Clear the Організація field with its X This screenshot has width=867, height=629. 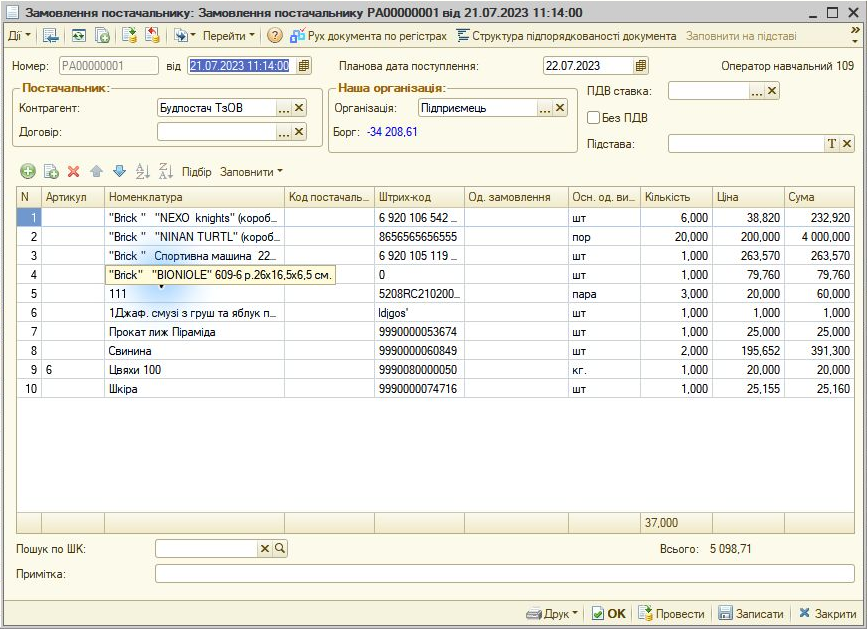[560, 108]
